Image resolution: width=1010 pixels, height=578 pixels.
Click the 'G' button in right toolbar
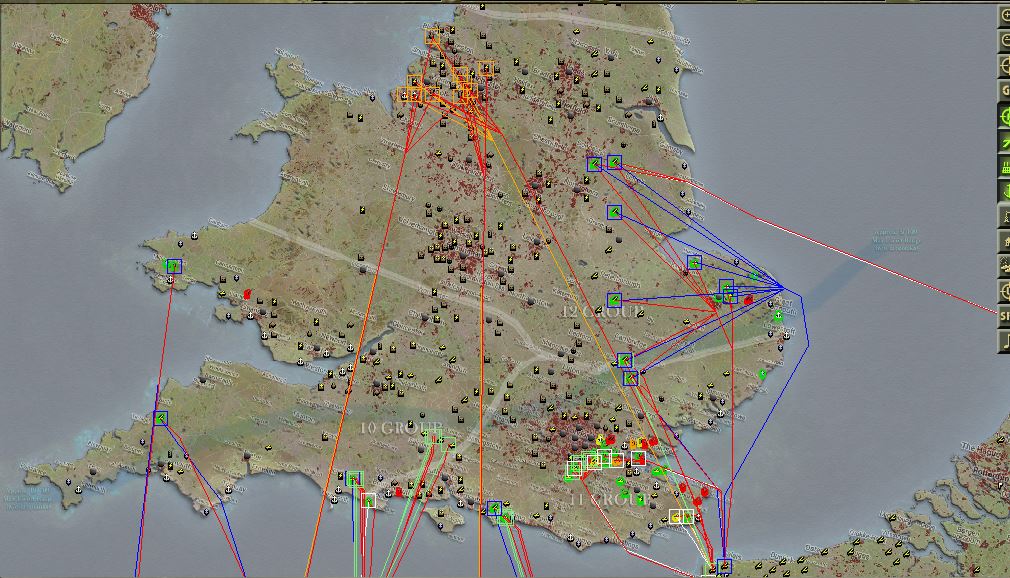[1005, 91]
